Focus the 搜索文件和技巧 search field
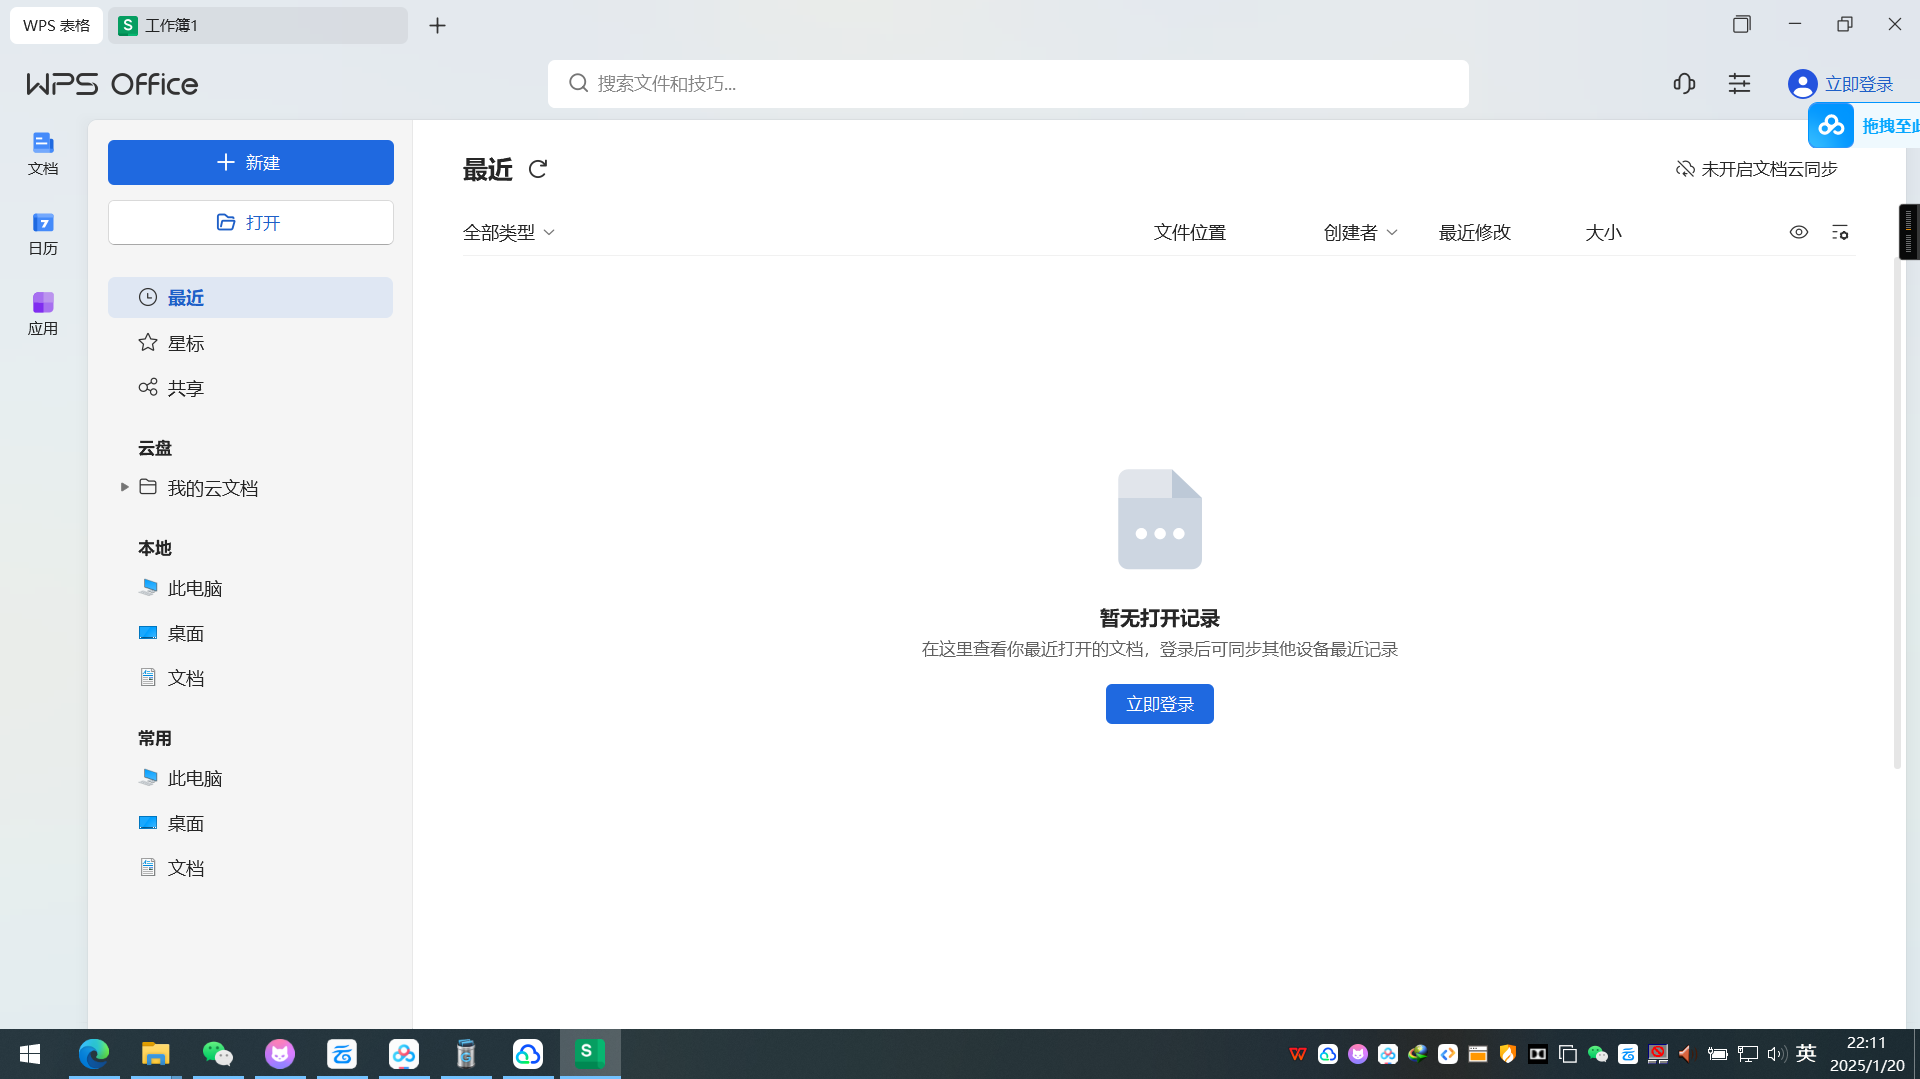This screenshot has height=1079, width=1920. coord(1008,84)
